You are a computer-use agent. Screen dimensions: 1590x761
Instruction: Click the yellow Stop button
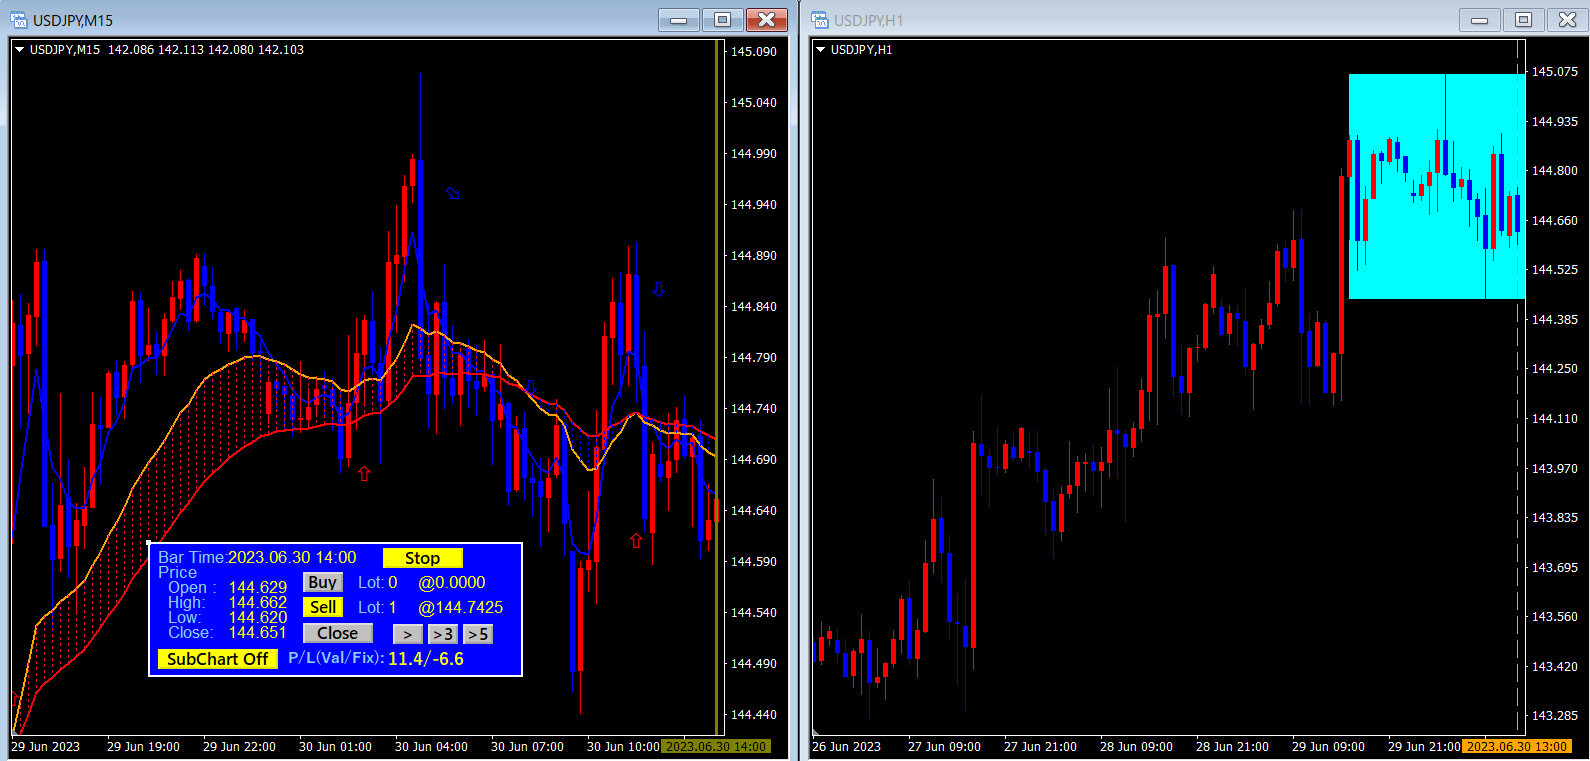[x=422, y=558]
